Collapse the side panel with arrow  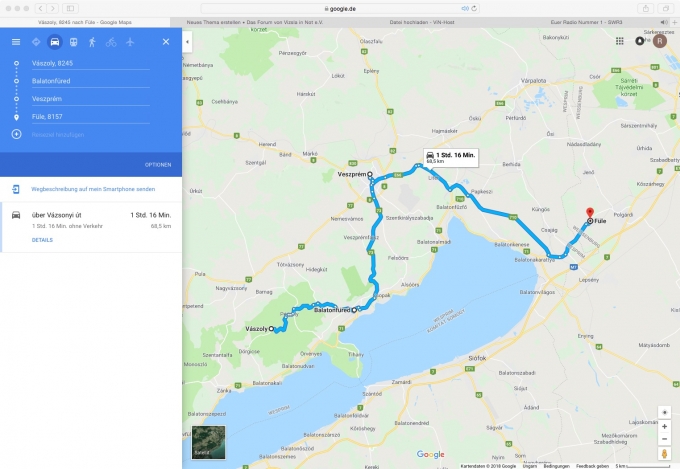(x=187, y=42)
